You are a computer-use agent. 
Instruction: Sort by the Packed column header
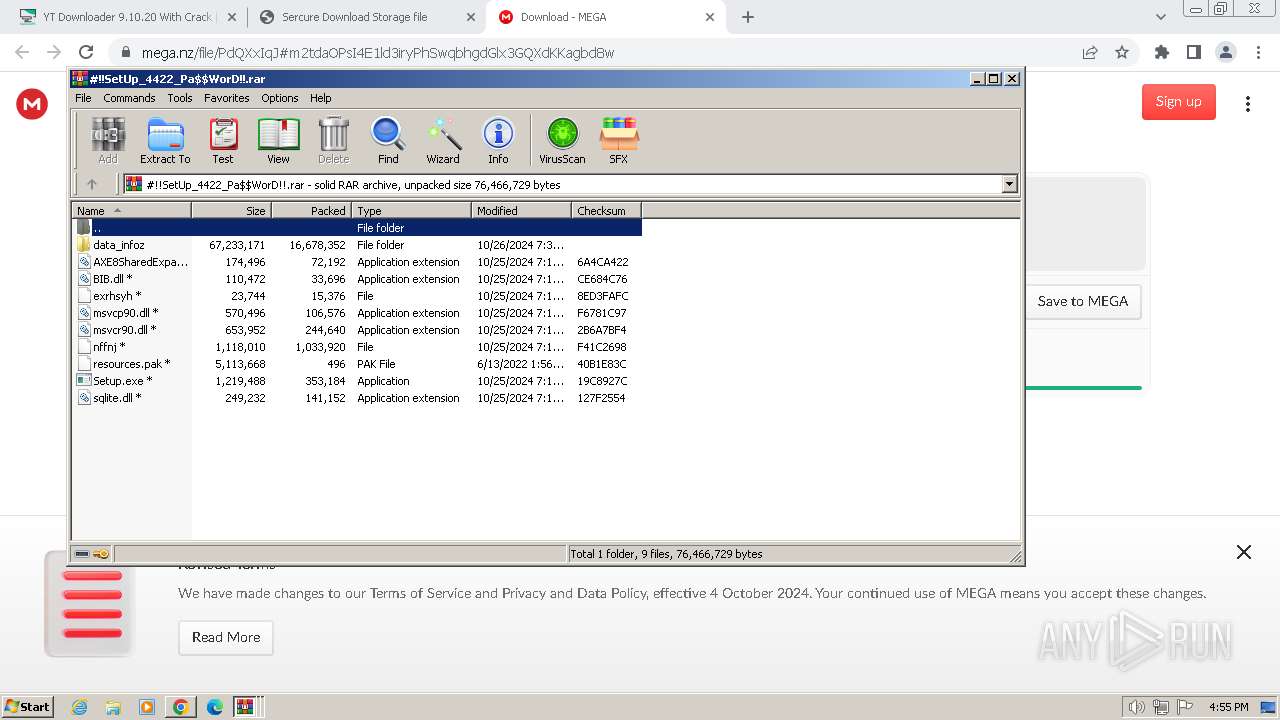point(311,210)
